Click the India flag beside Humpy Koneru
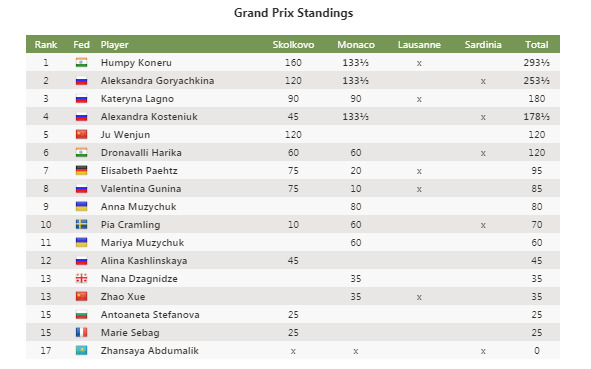Image resolution: width=591 pixels, height=369 pixels. click(81, 63)
